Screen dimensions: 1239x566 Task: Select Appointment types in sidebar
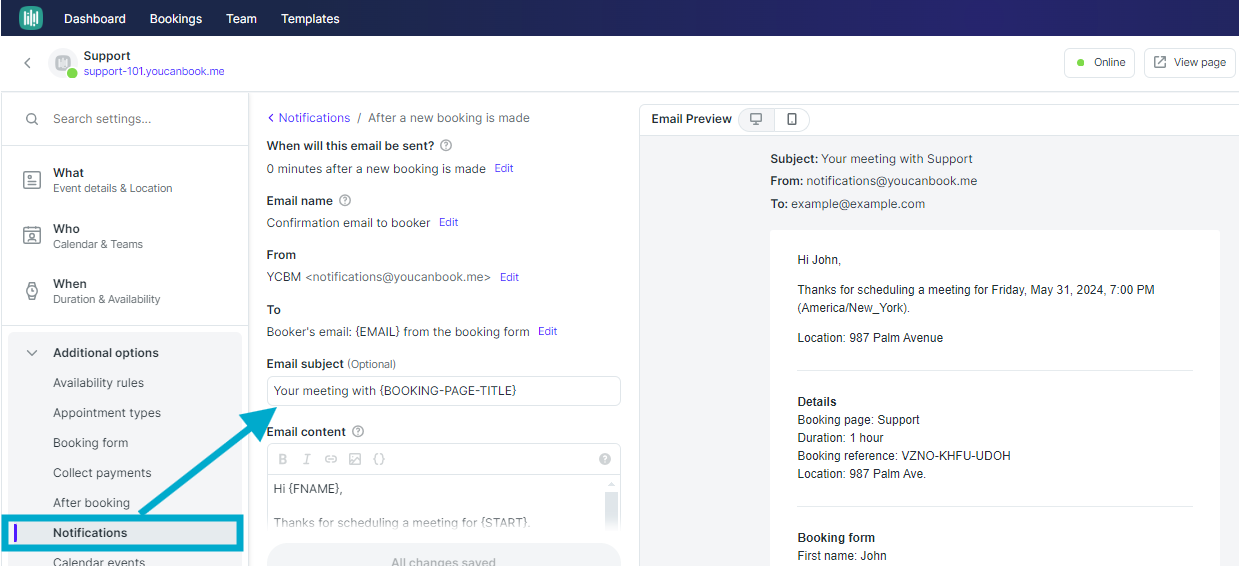[x=107, y=413]
